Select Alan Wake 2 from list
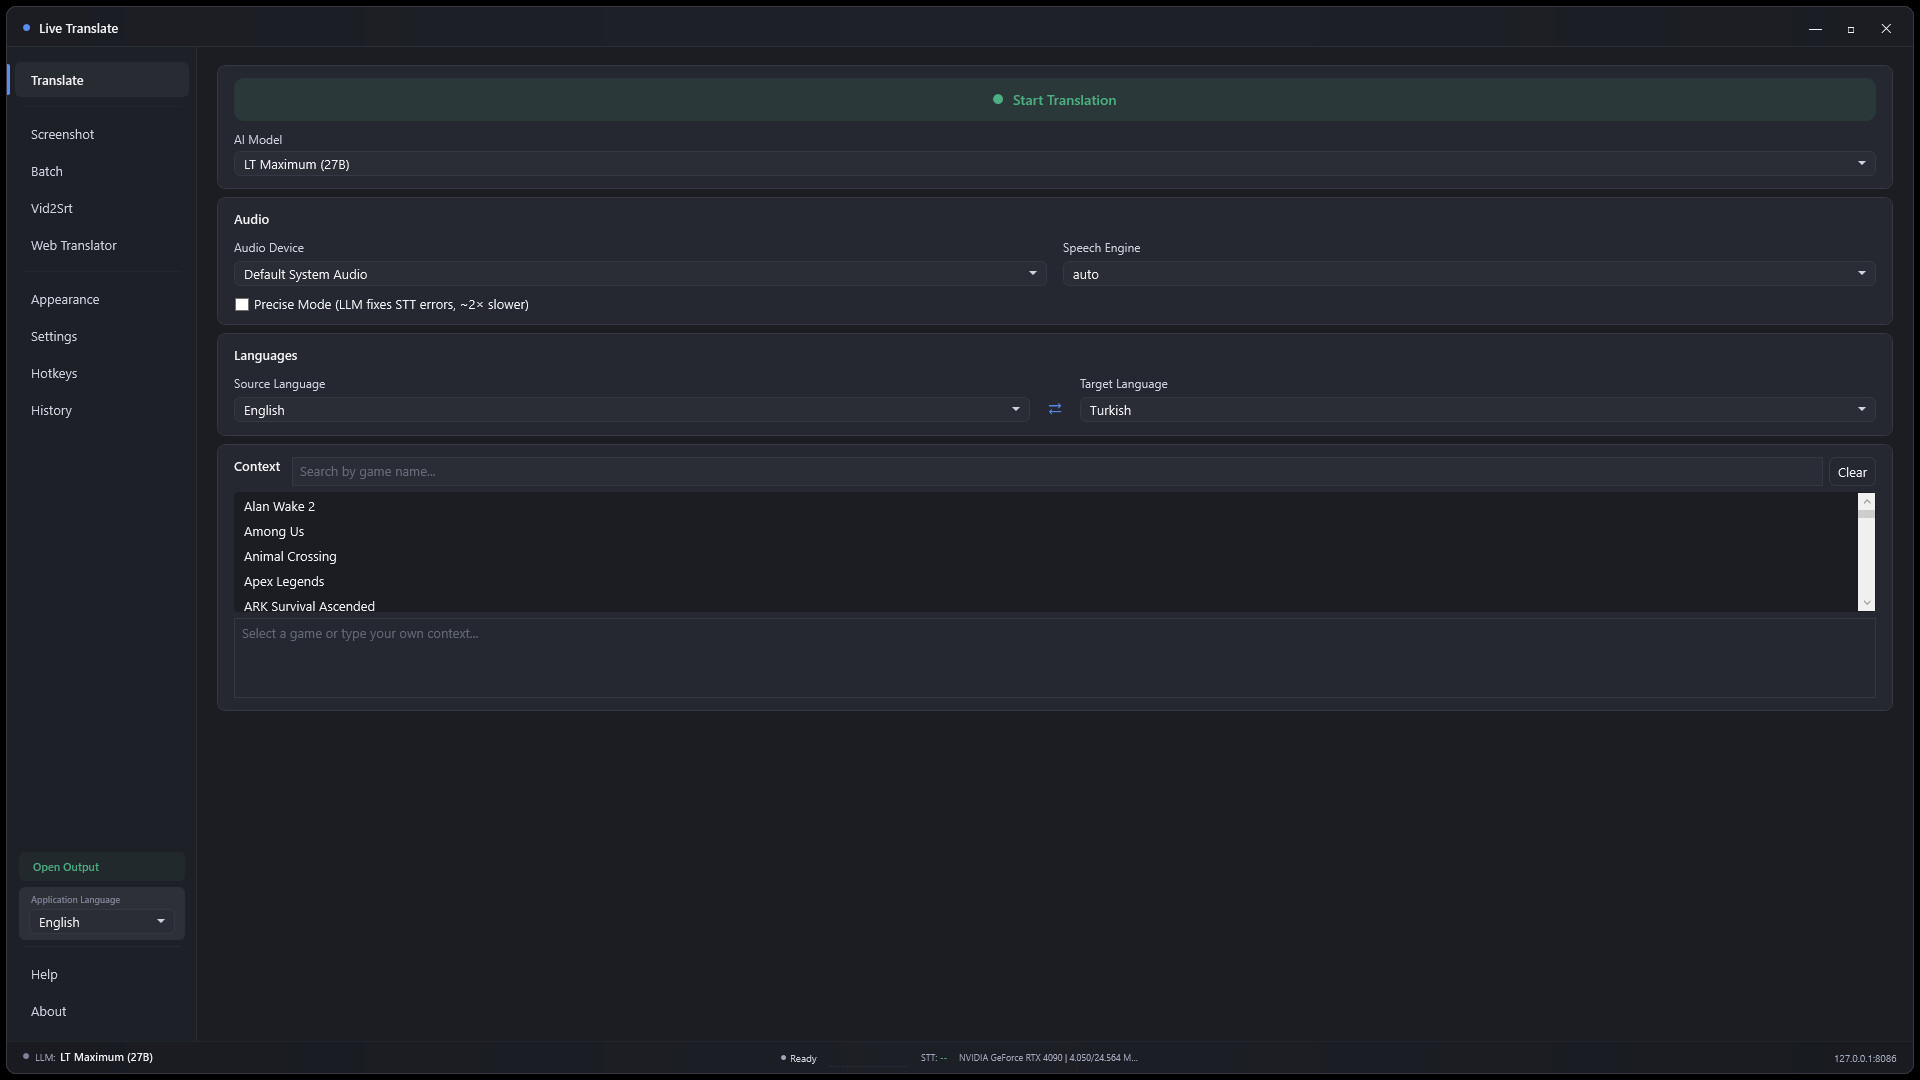 pyautogui.click(x=1046, y=506)
